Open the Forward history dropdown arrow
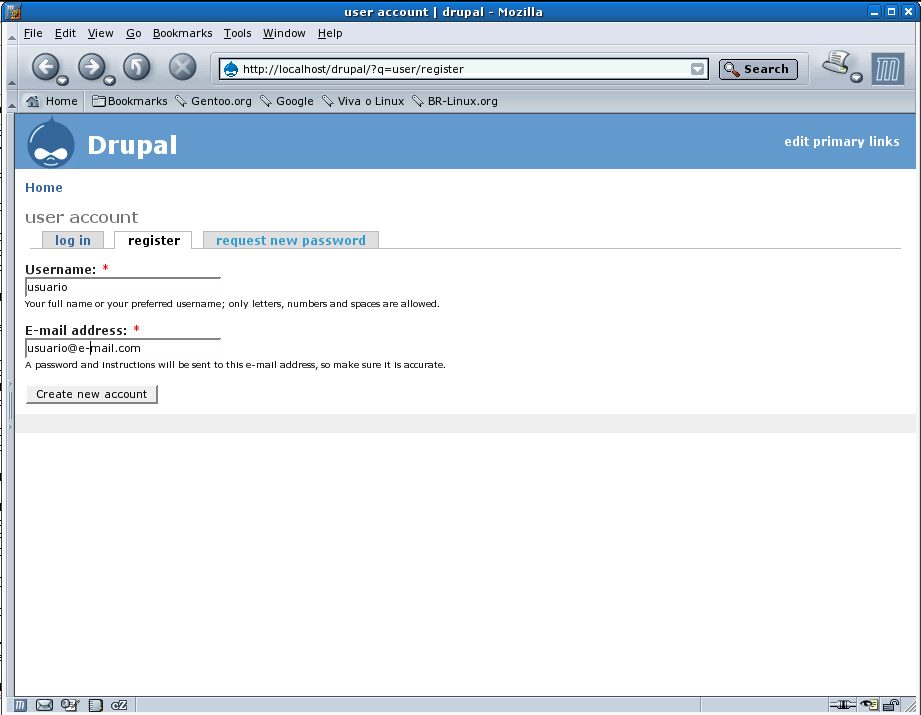Viewport: 921px width, 715px height. [109, 80]
